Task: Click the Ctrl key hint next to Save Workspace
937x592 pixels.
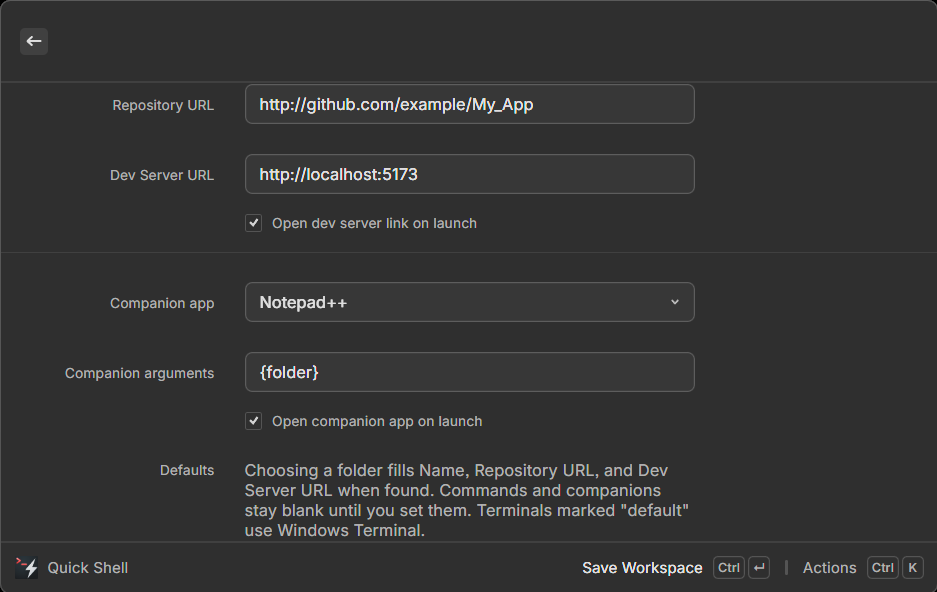Action: (x=728, y=568)
